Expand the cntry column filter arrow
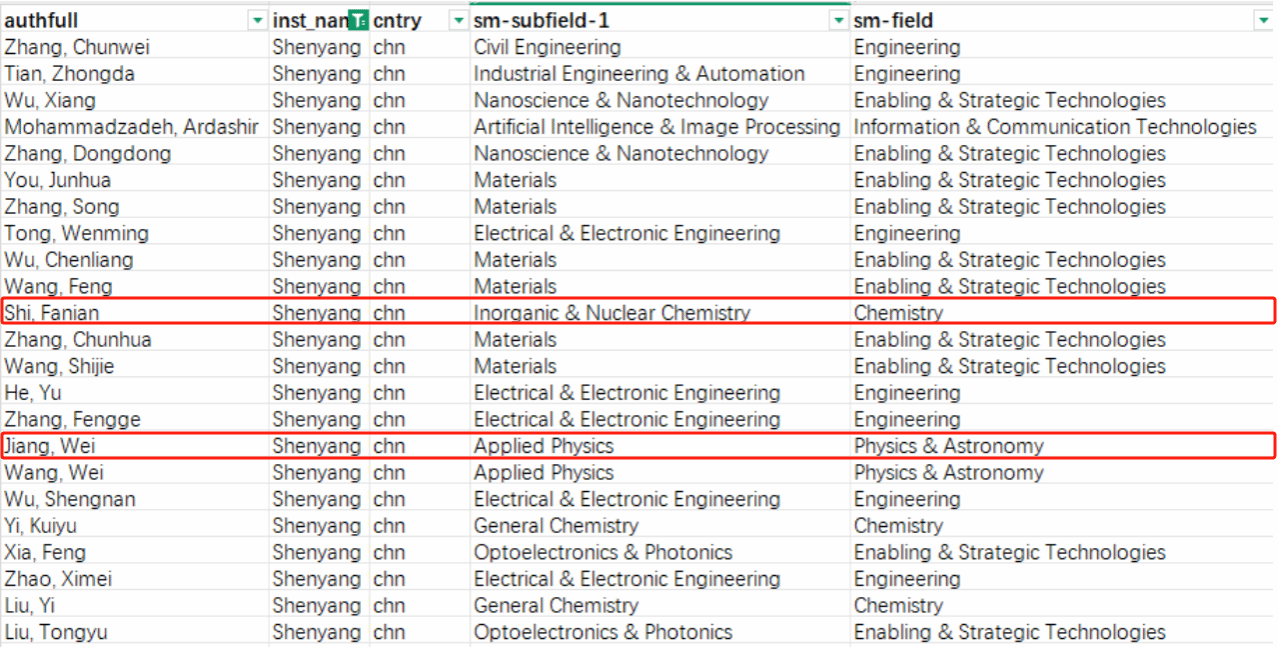The image size is (1278, 647). 459,21
